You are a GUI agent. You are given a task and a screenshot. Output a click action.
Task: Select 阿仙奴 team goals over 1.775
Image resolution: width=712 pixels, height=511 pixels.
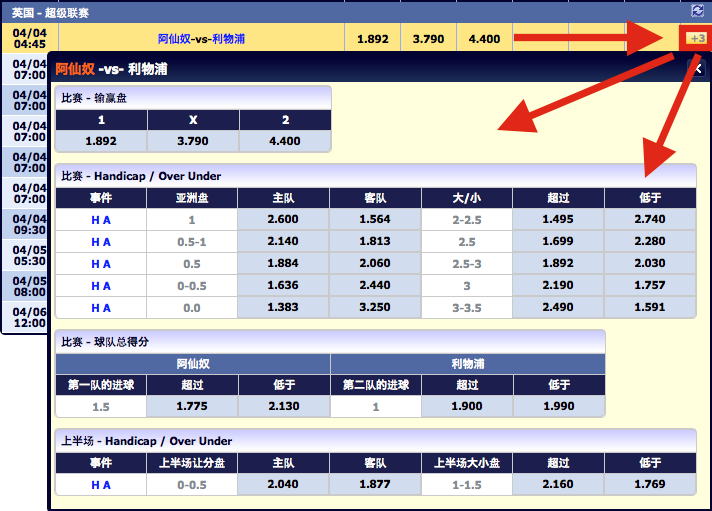192,406
